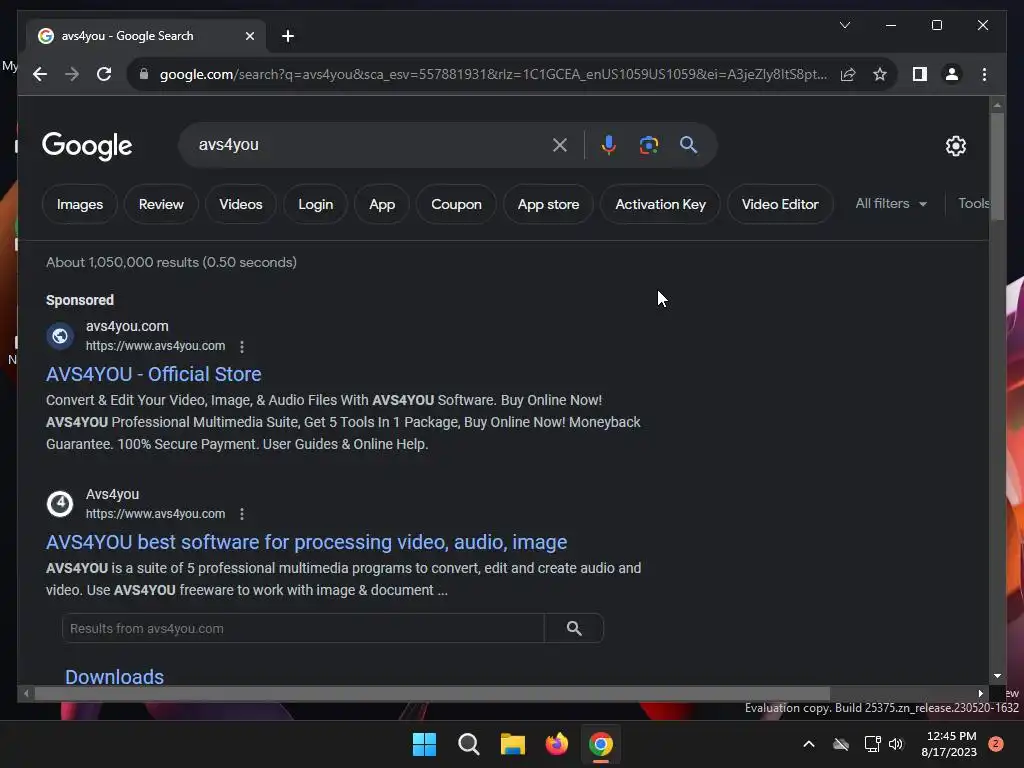Open taskbar Search
The width and height of the screenshot is (1024, 768).
click(469, 744)
